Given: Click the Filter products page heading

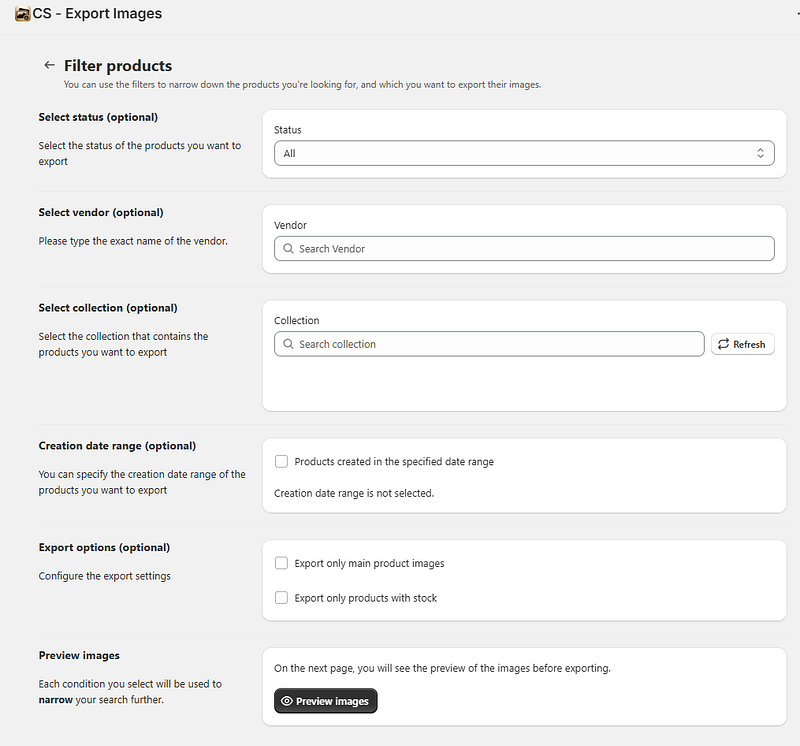Looking at the screenshot, I should pos(118,66).
